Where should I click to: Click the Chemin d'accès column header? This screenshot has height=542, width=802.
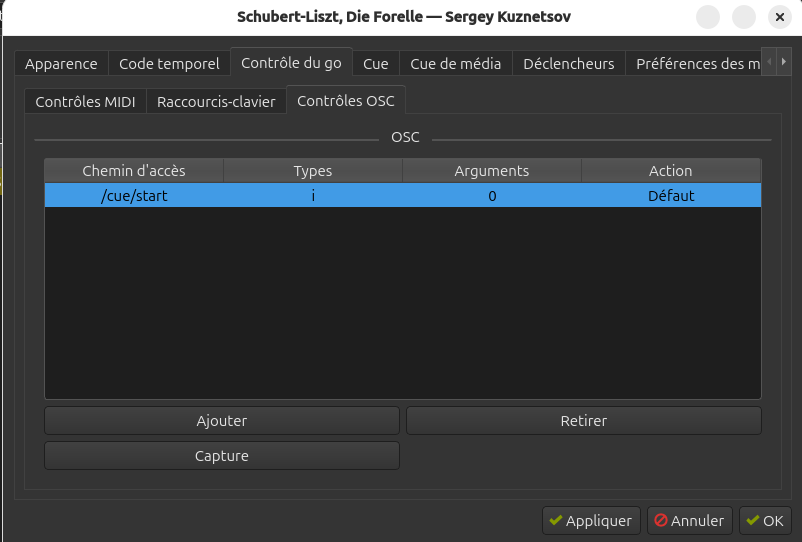pos(134,171)
